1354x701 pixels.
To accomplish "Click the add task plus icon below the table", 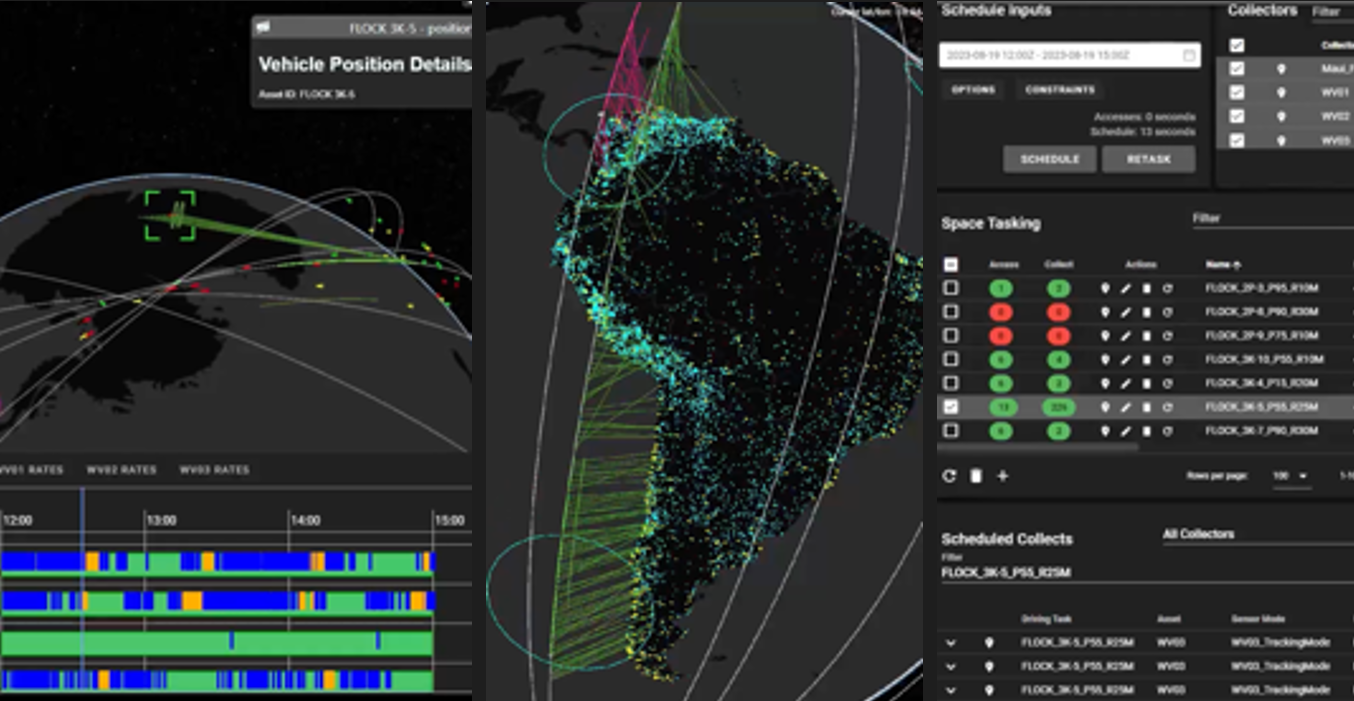I will (1002, 476).
